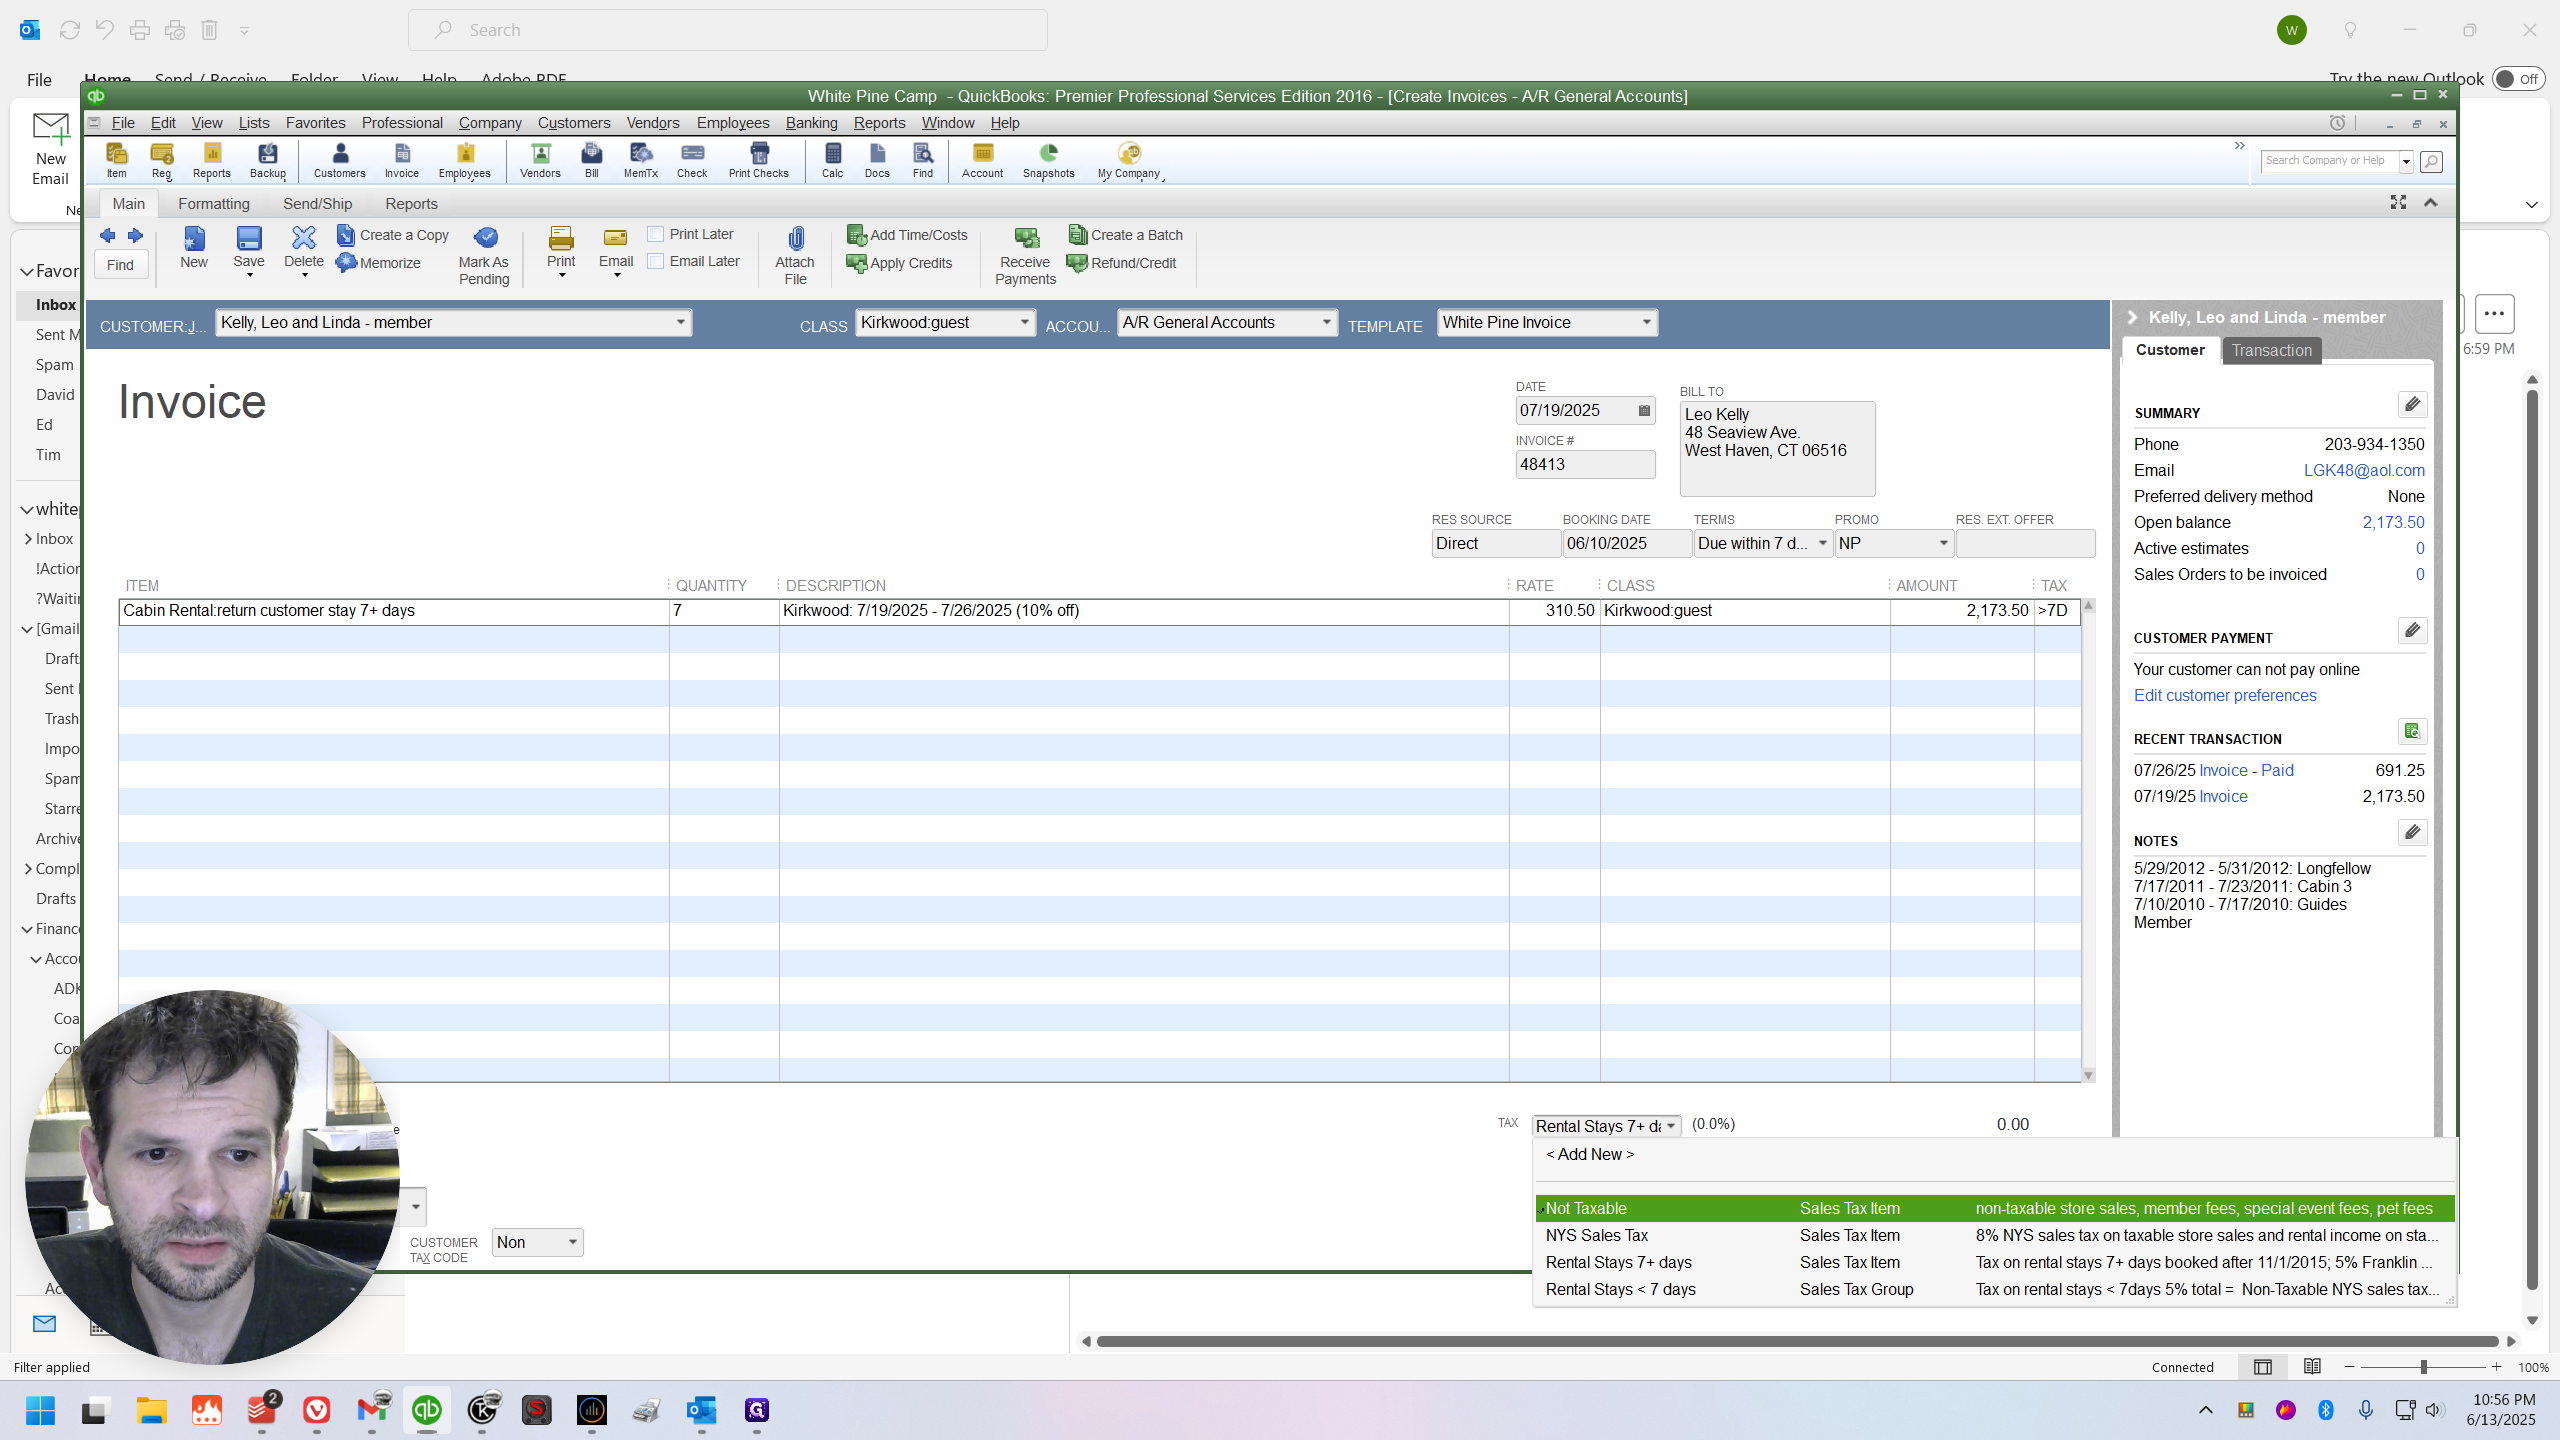Click the Receive Payments icon
Viewport: 2560px width, 1440px height.
1025,256
